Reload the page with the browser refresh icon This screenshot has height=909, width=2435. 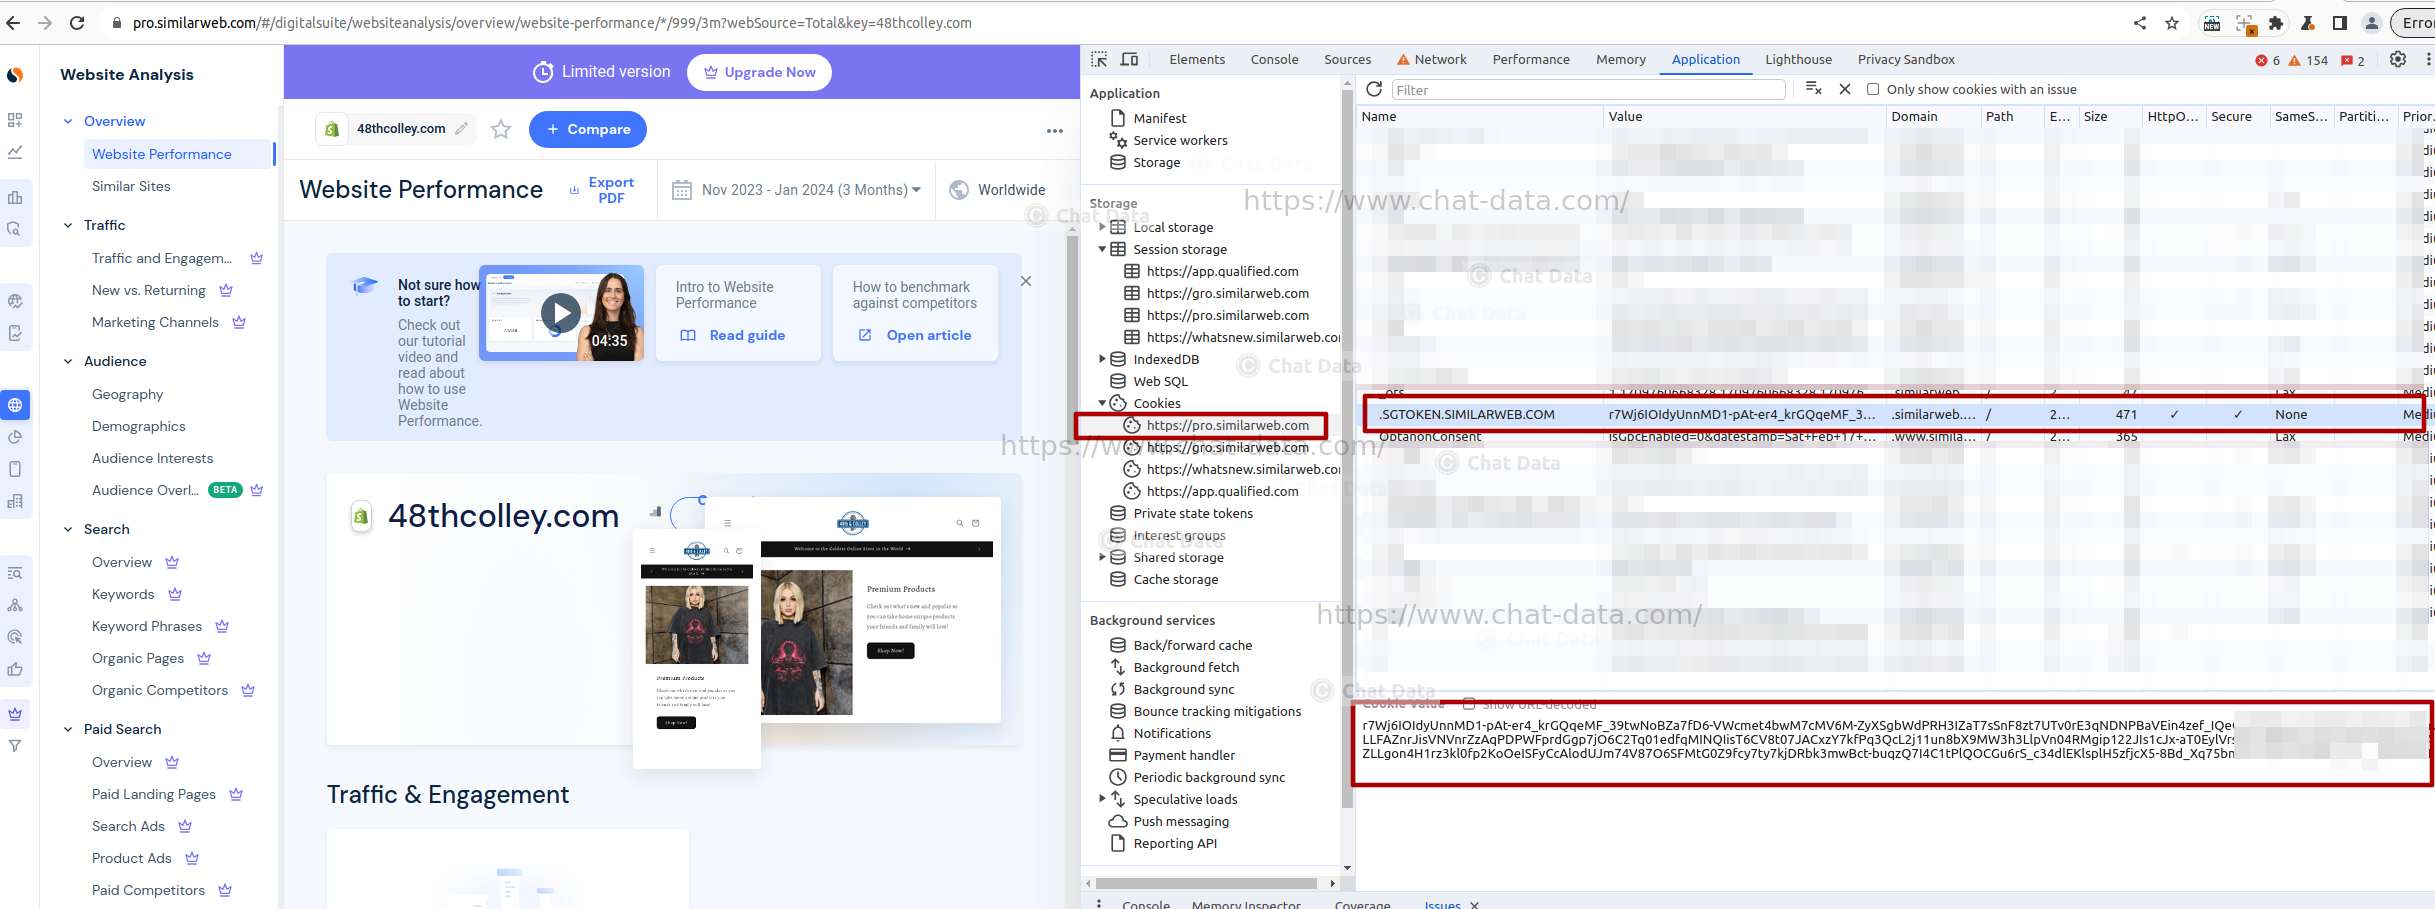pyautogui.click(x=77, y=22)
